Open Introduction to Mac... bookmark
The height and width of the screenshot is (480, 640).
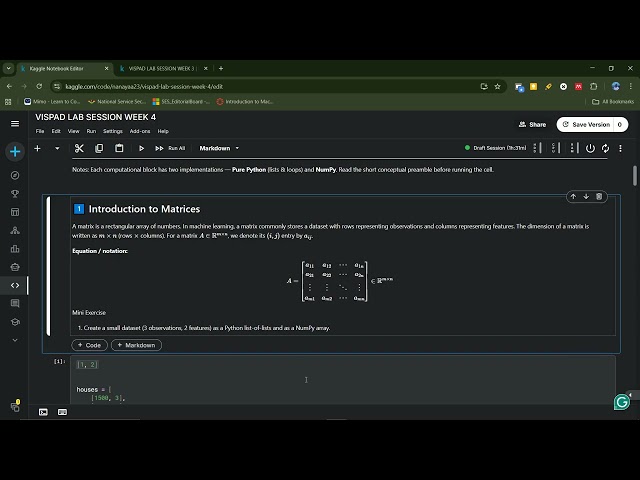(245, 102)
